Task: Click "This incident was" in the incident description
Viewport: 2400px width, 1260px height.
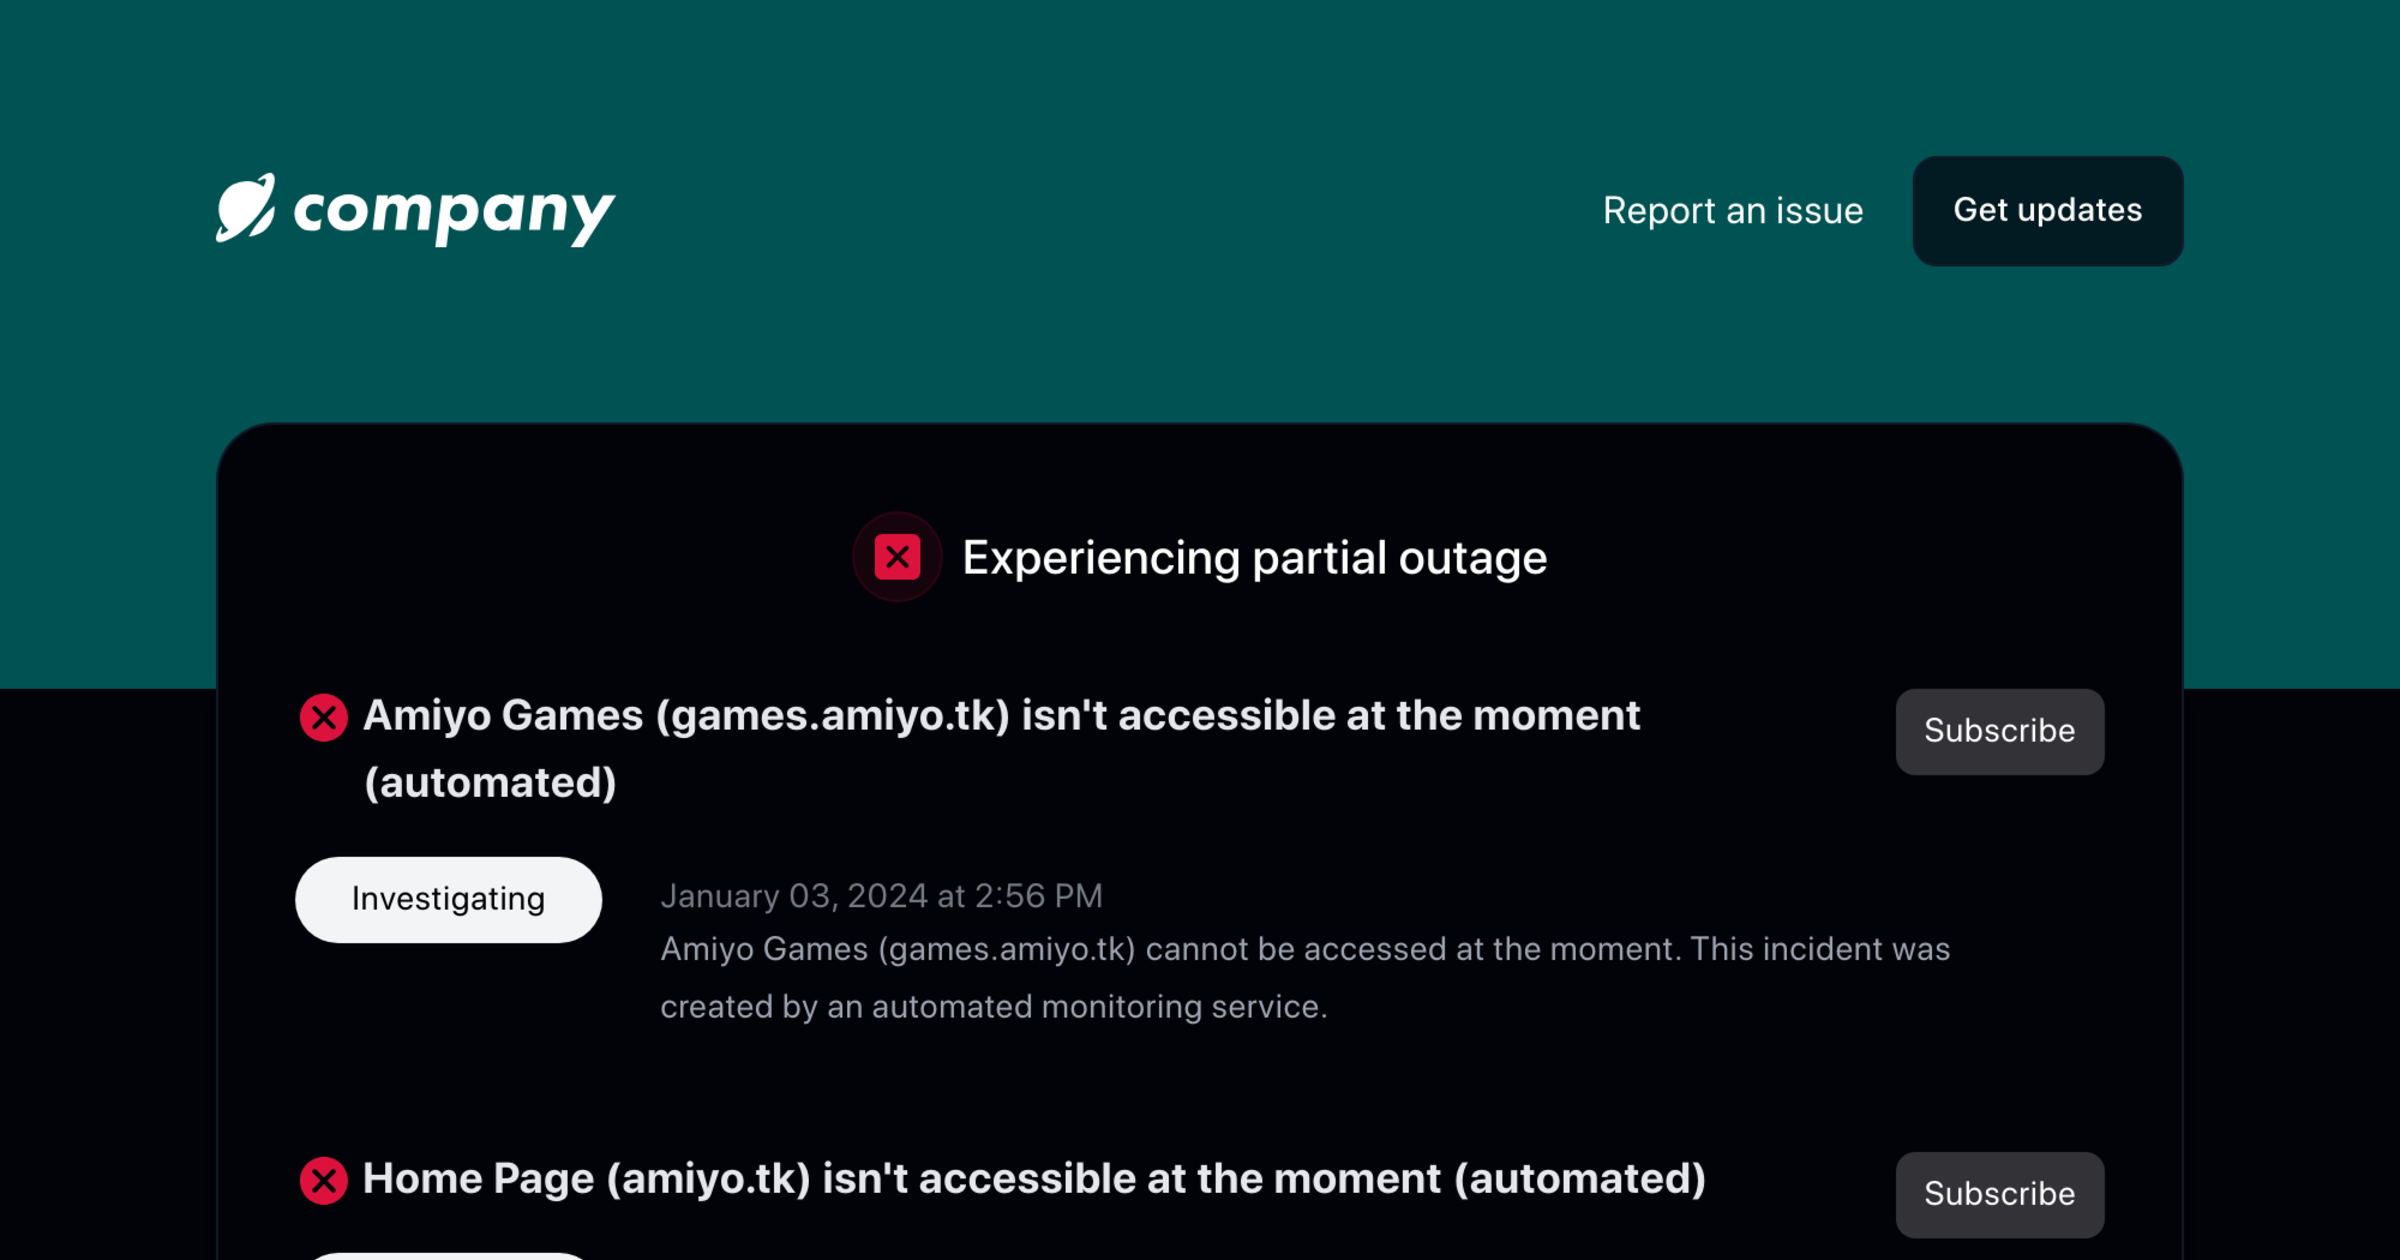Action: pos(1819,949)
